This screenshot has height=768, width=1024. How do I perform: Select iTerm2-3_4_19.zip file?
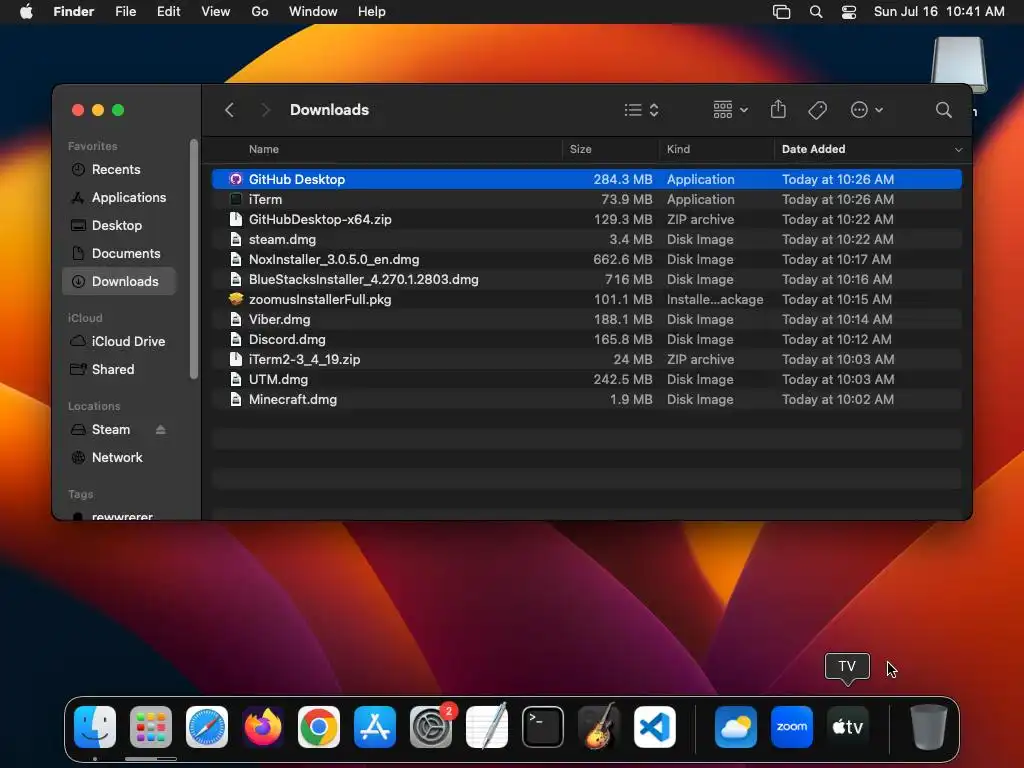(586, 359)
